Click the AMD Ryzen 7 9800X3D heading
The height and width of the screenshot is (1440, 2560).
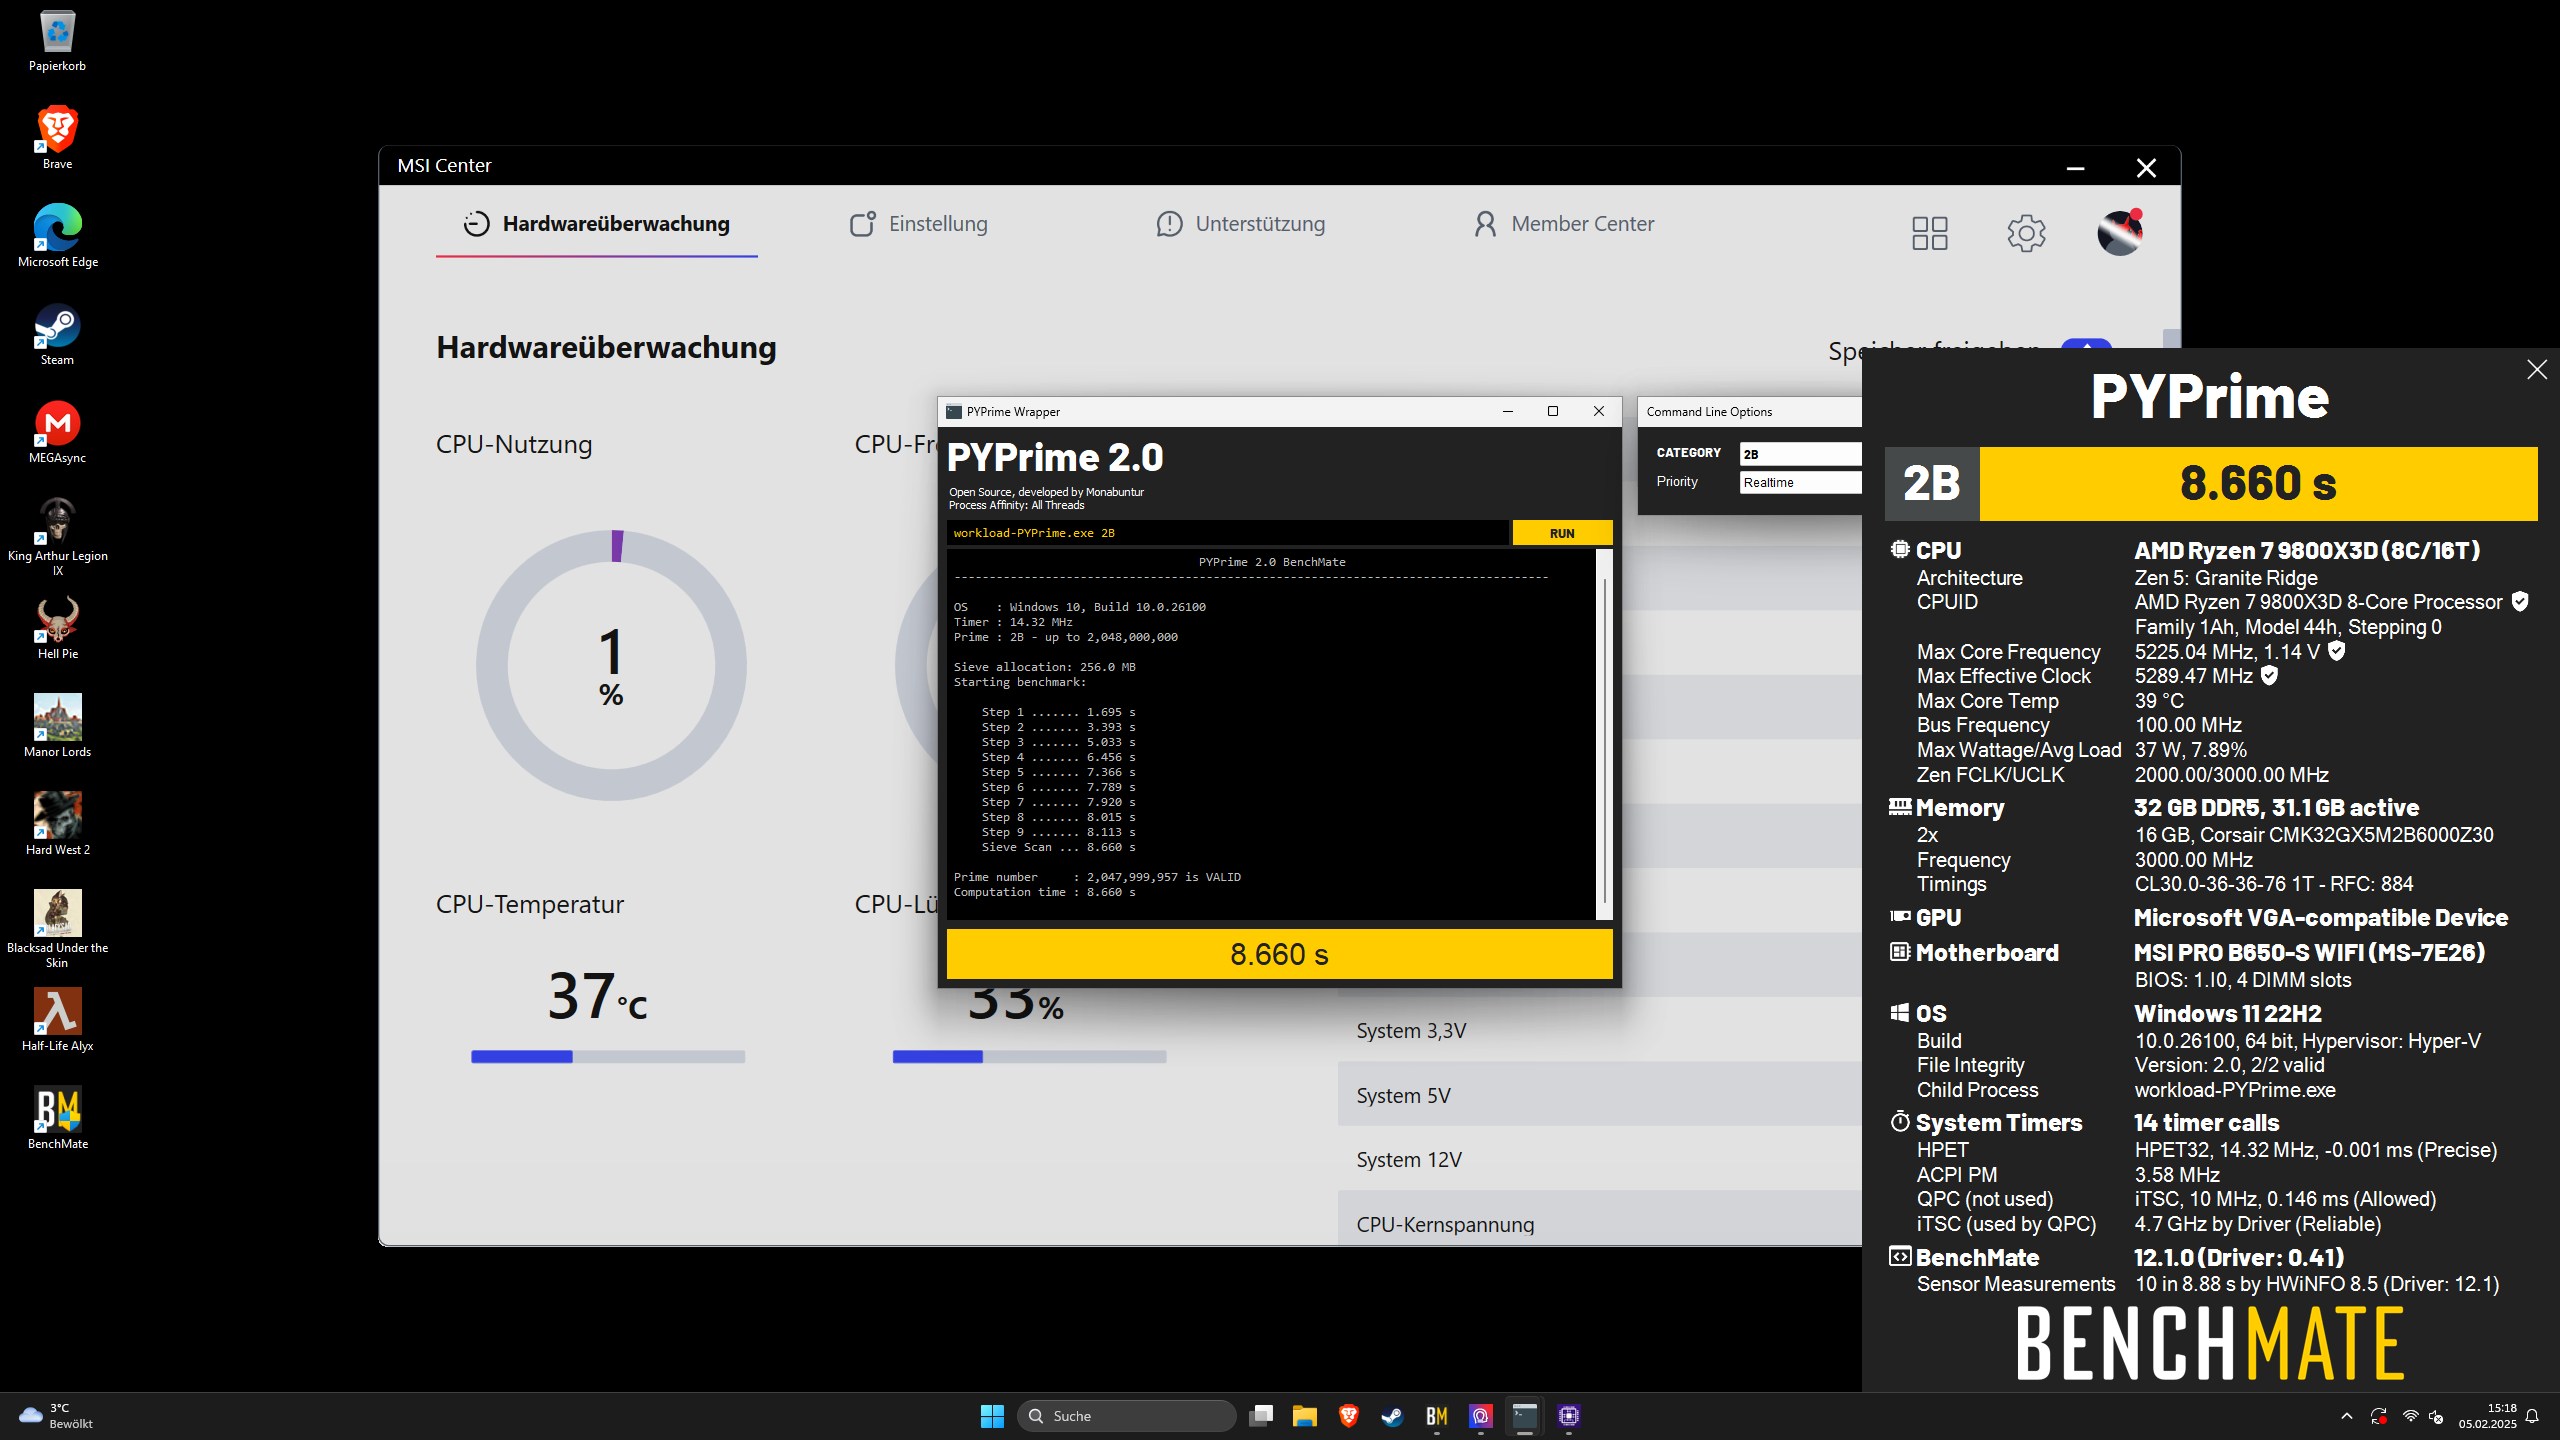2307,550
